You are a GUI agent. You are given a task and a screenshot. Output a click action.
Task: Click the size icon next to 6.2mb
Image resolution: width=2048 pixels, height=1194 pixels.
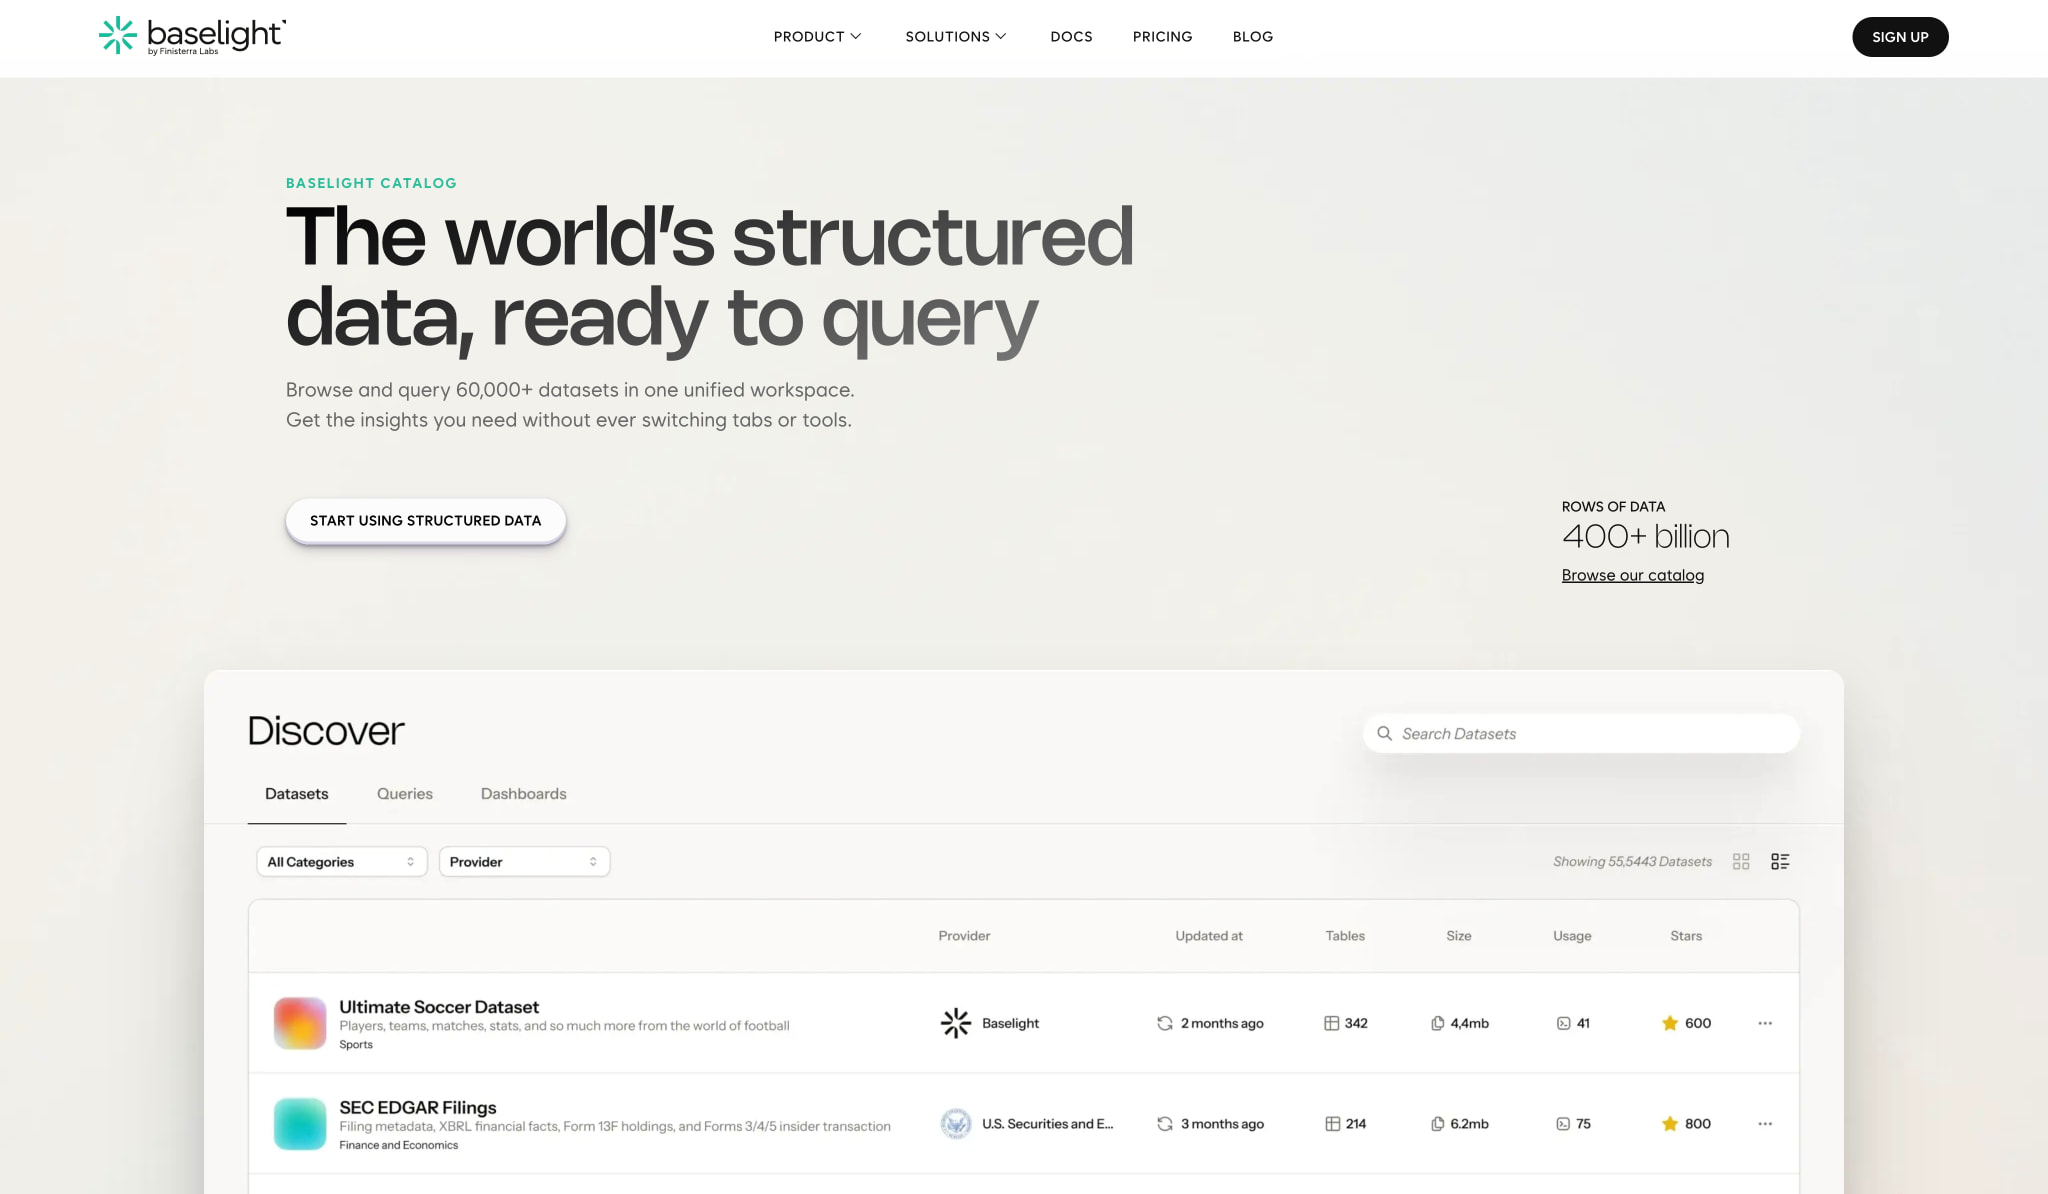(x=1437, y=1124)
